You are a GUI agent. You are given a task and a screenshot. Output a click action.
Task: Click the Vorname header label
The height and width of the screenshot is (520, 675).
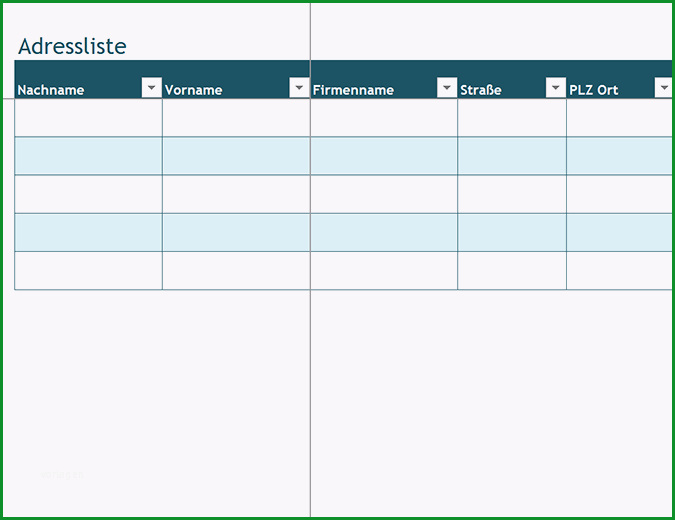pyautogui.click(x=193, y=90)
